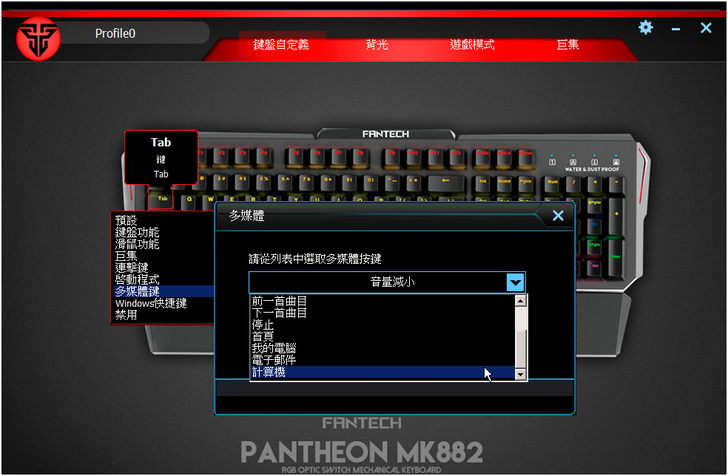Select 連擊鍵 menu entry
728x476 pixels.
pyautogui.click(x=162, y=267)
